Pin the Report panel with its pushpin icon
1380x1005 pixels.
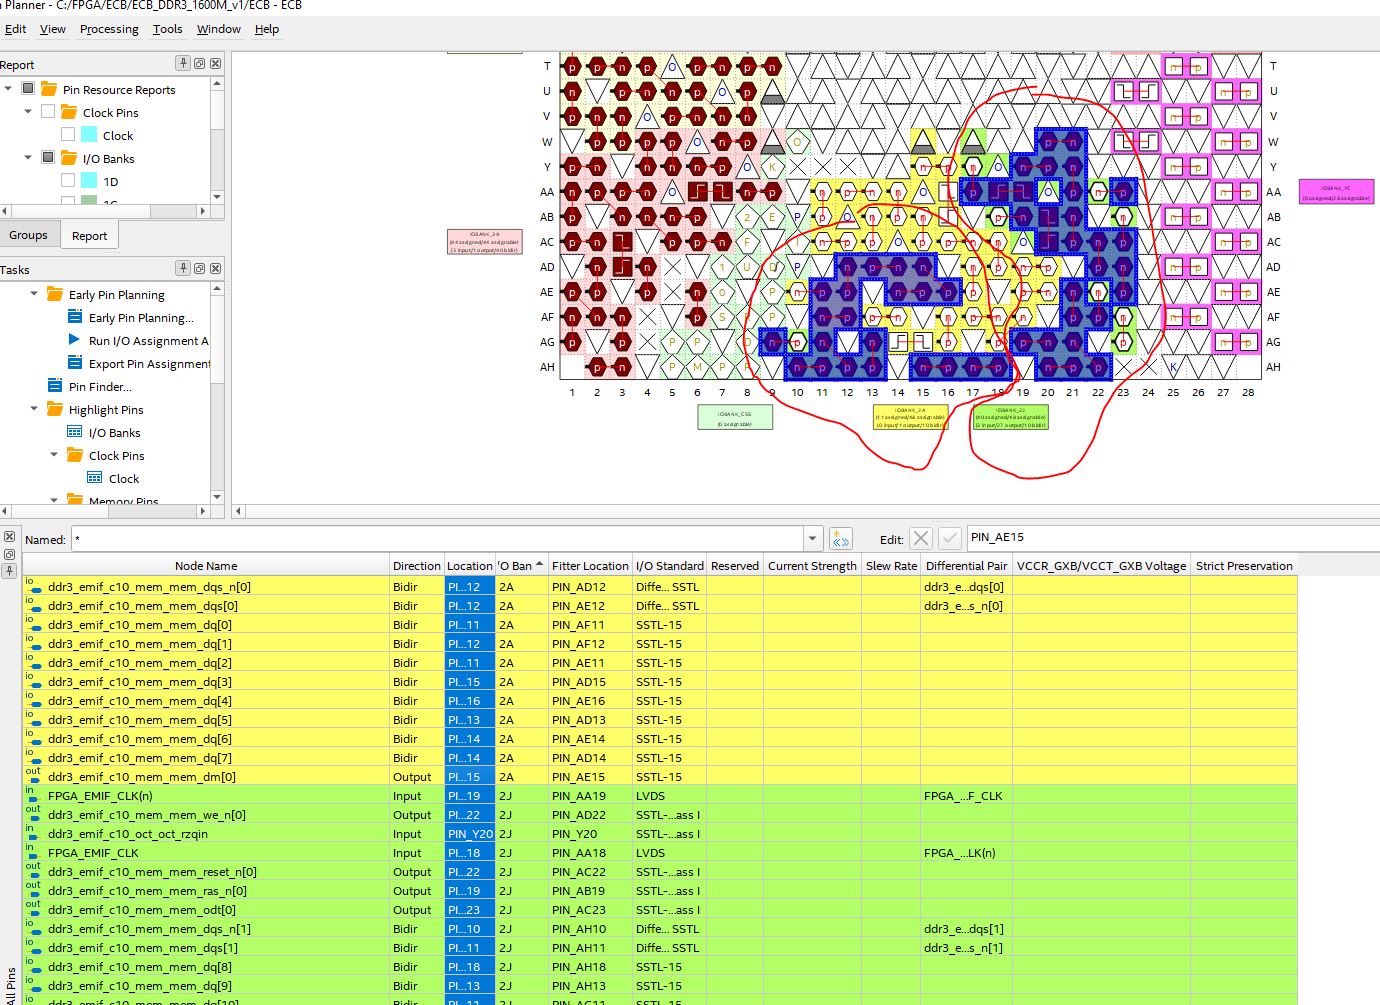[x=183, y=63]
